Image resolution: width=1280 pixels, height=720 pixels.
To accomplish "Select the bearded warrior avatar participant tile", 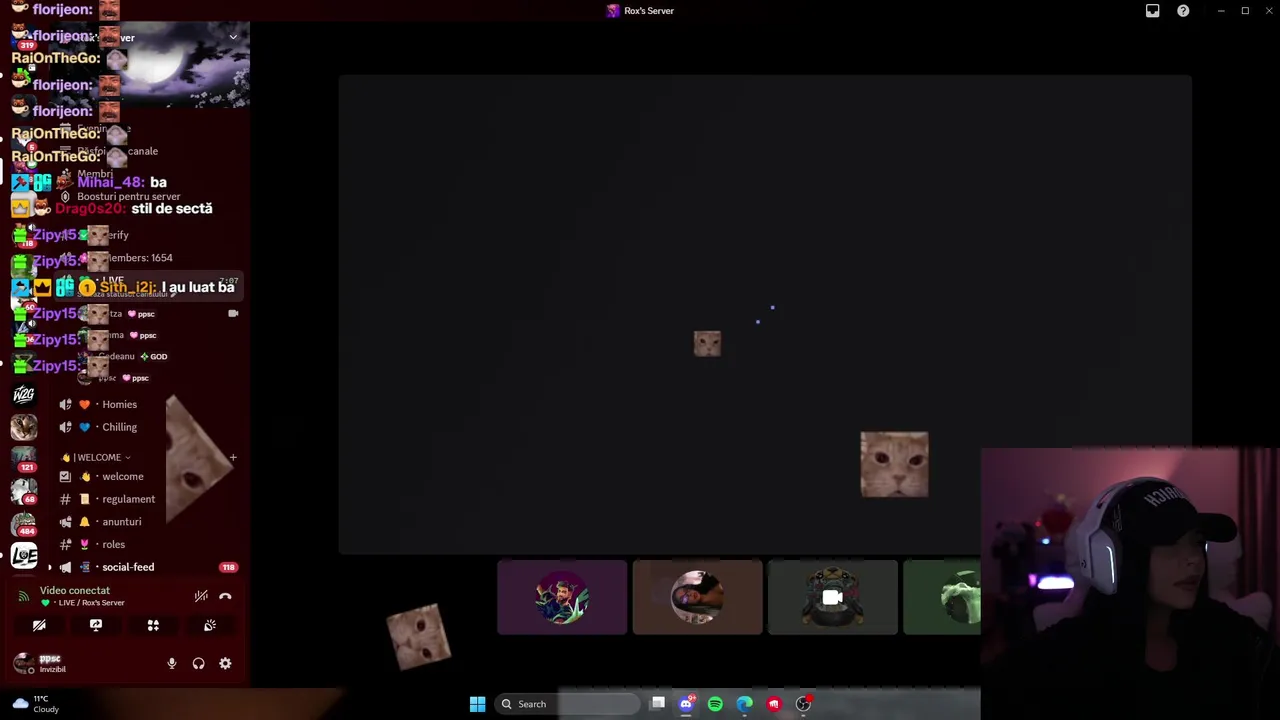I will click(562, 597).
